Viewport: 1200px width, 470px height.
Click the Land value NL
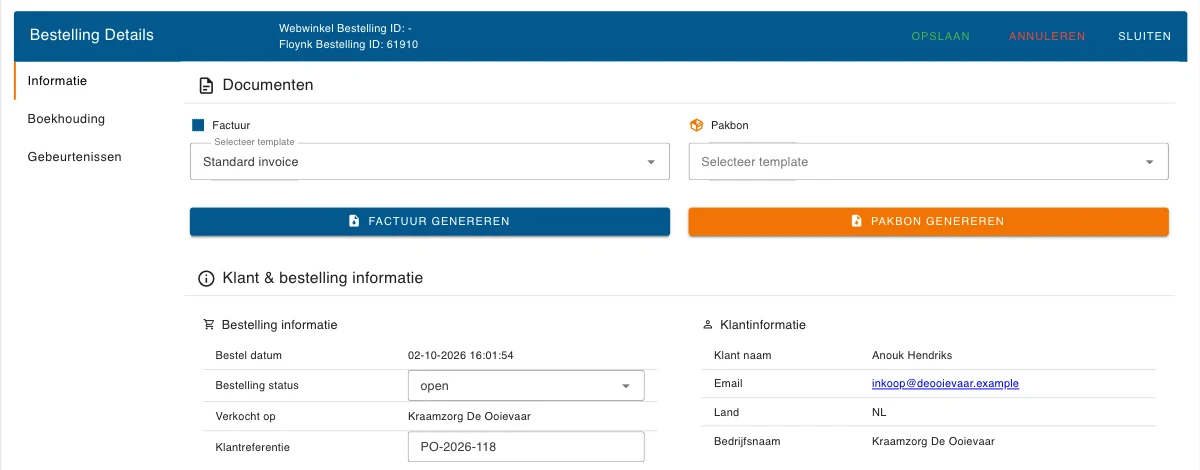879,413
